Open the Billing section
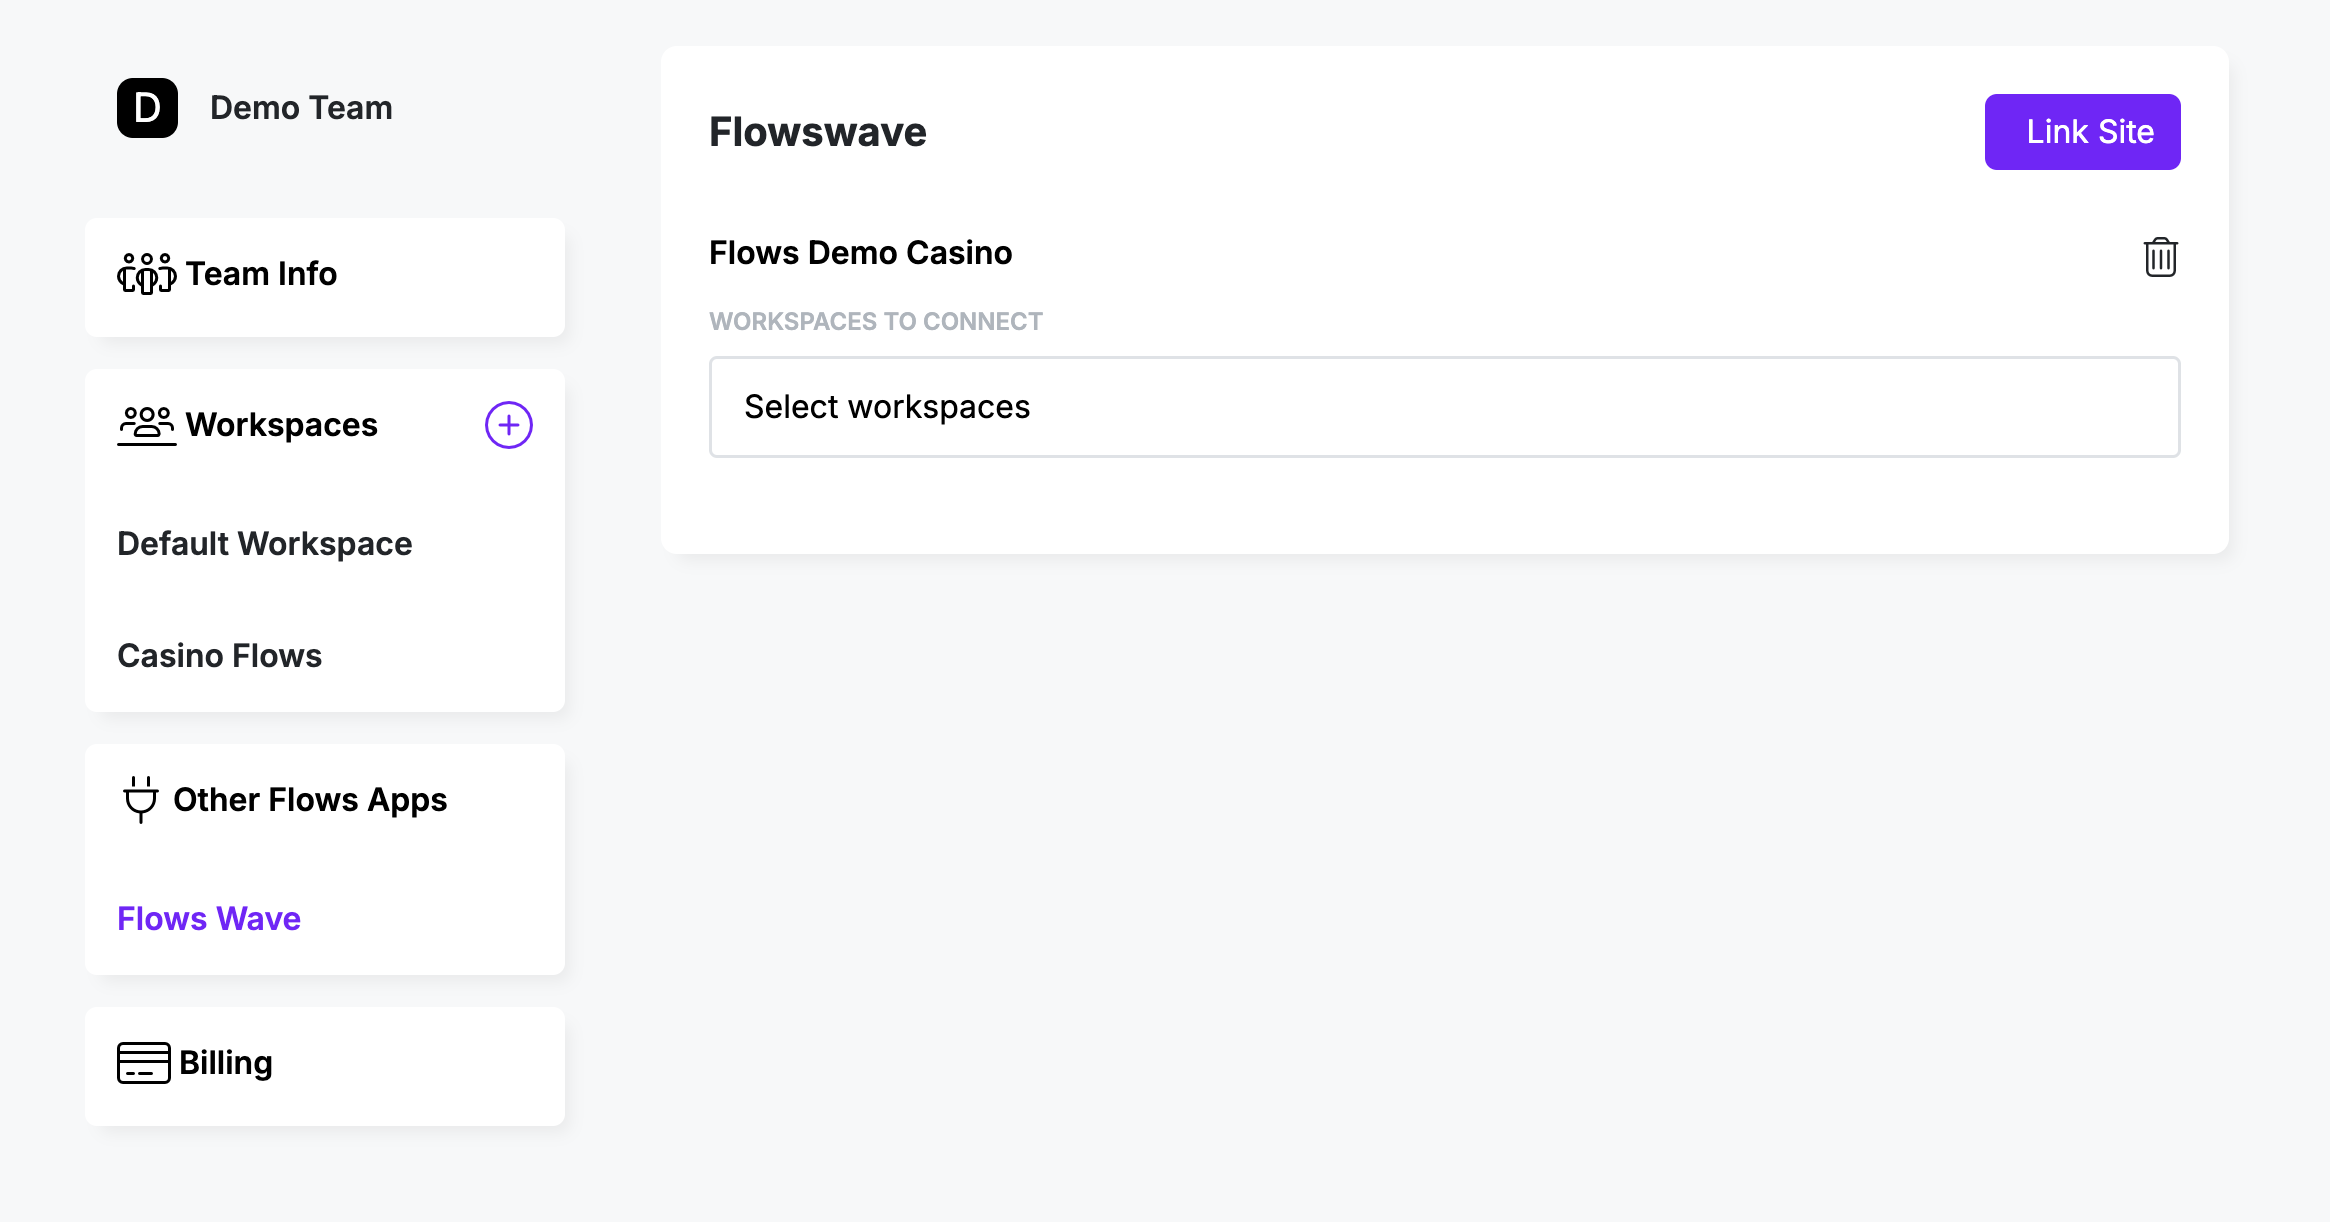Image resolution: width=2330 pixels, height=1222 pixels. (x=226, y=1063)
